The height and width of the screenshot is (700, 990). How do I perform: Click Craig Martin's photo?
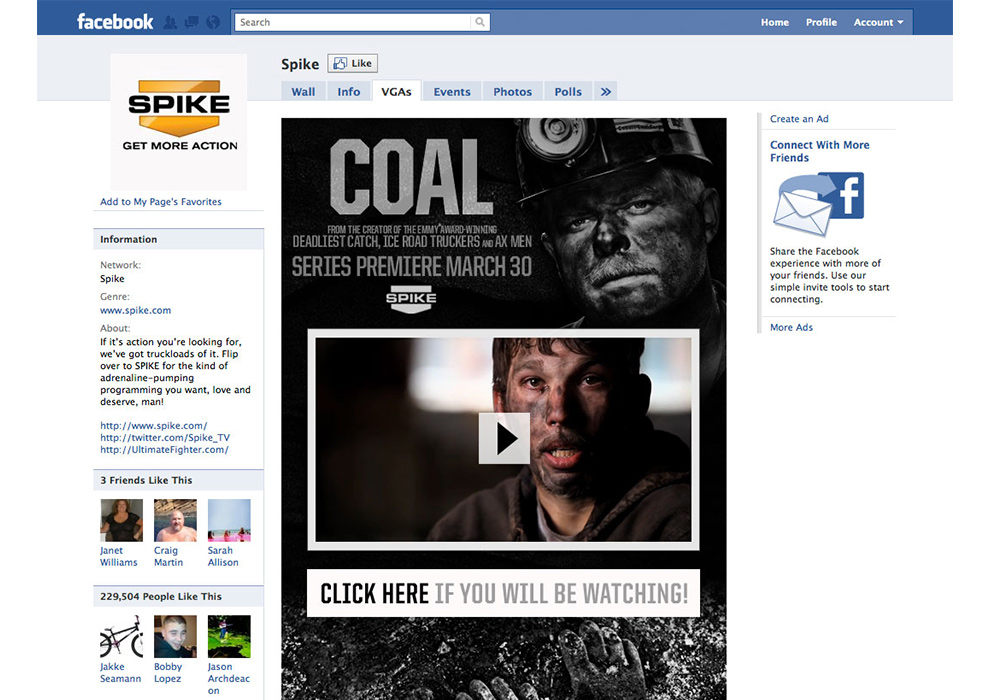click(x=176, y=520)
